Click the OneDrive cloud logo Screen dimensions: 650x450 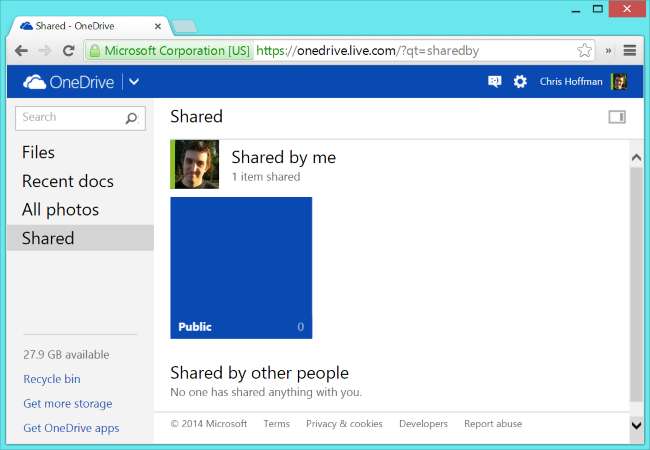click(34, 82)
